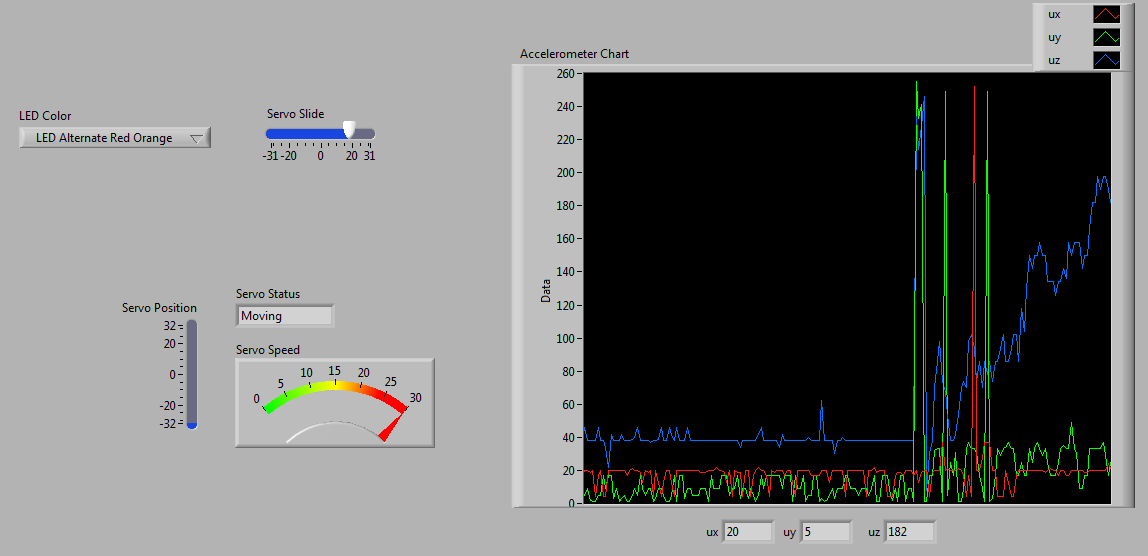Click the 140 y-axis scale marker

[564, 272]
